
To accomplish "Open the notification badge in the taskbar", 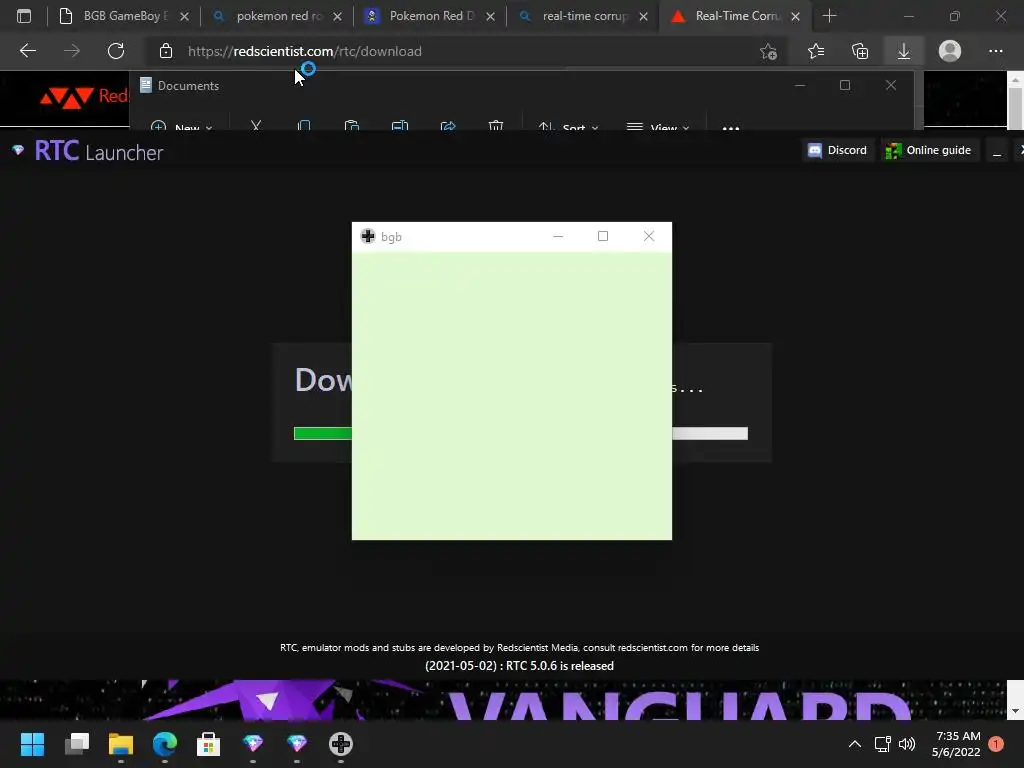I will coord(996,744).
